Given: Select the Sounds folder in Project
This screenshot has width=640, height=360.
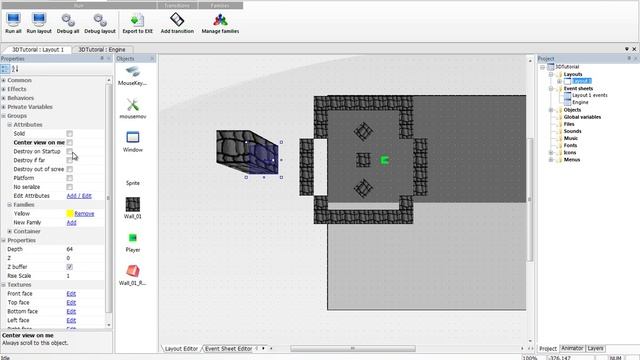Looking at the screenshot, I should click(x=572, y=131).
